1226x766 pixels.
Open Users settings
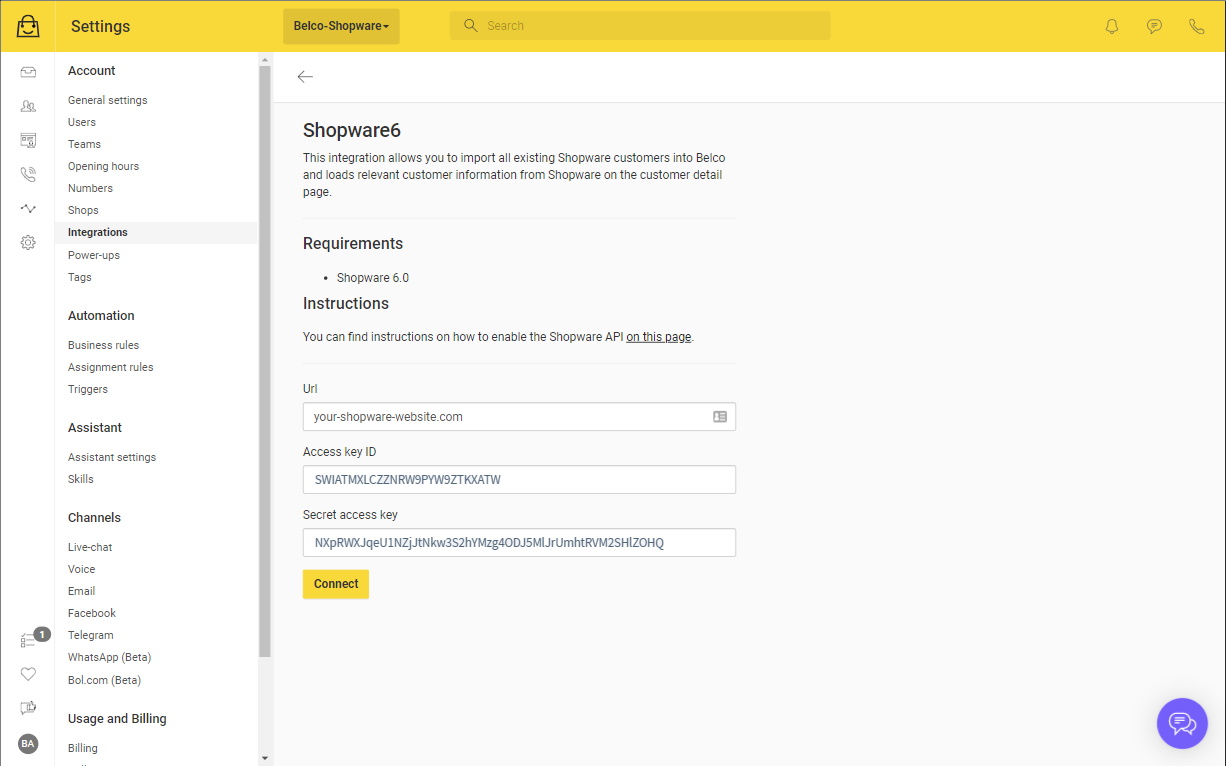(x=82, y=122)
